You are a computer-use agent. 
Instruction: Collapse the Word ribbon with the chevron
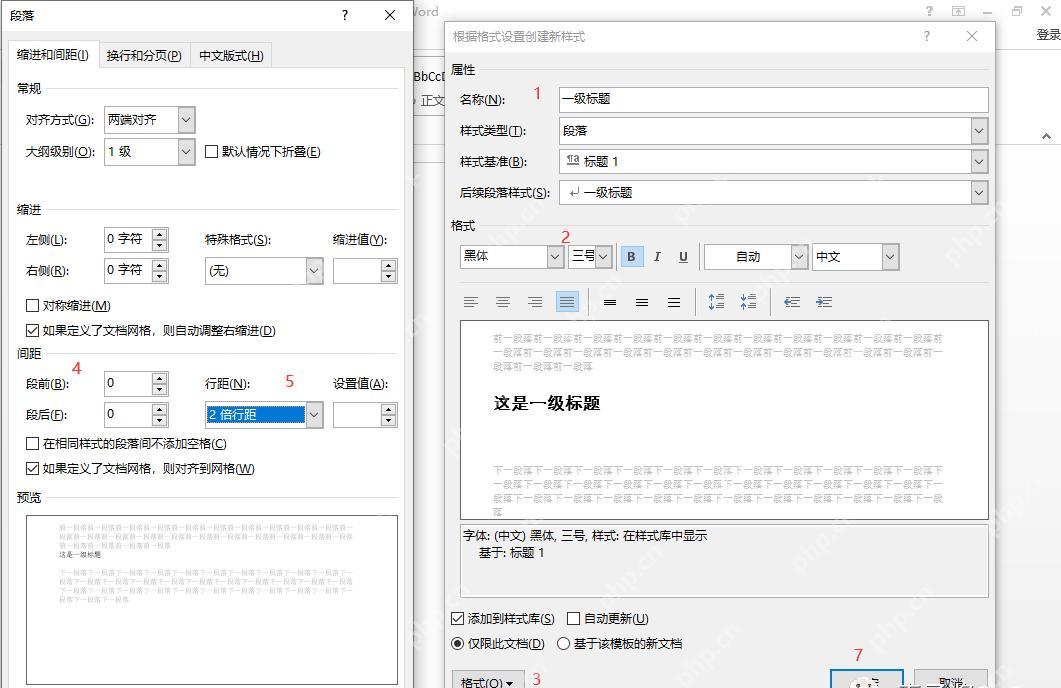(x=1046, y=136)
